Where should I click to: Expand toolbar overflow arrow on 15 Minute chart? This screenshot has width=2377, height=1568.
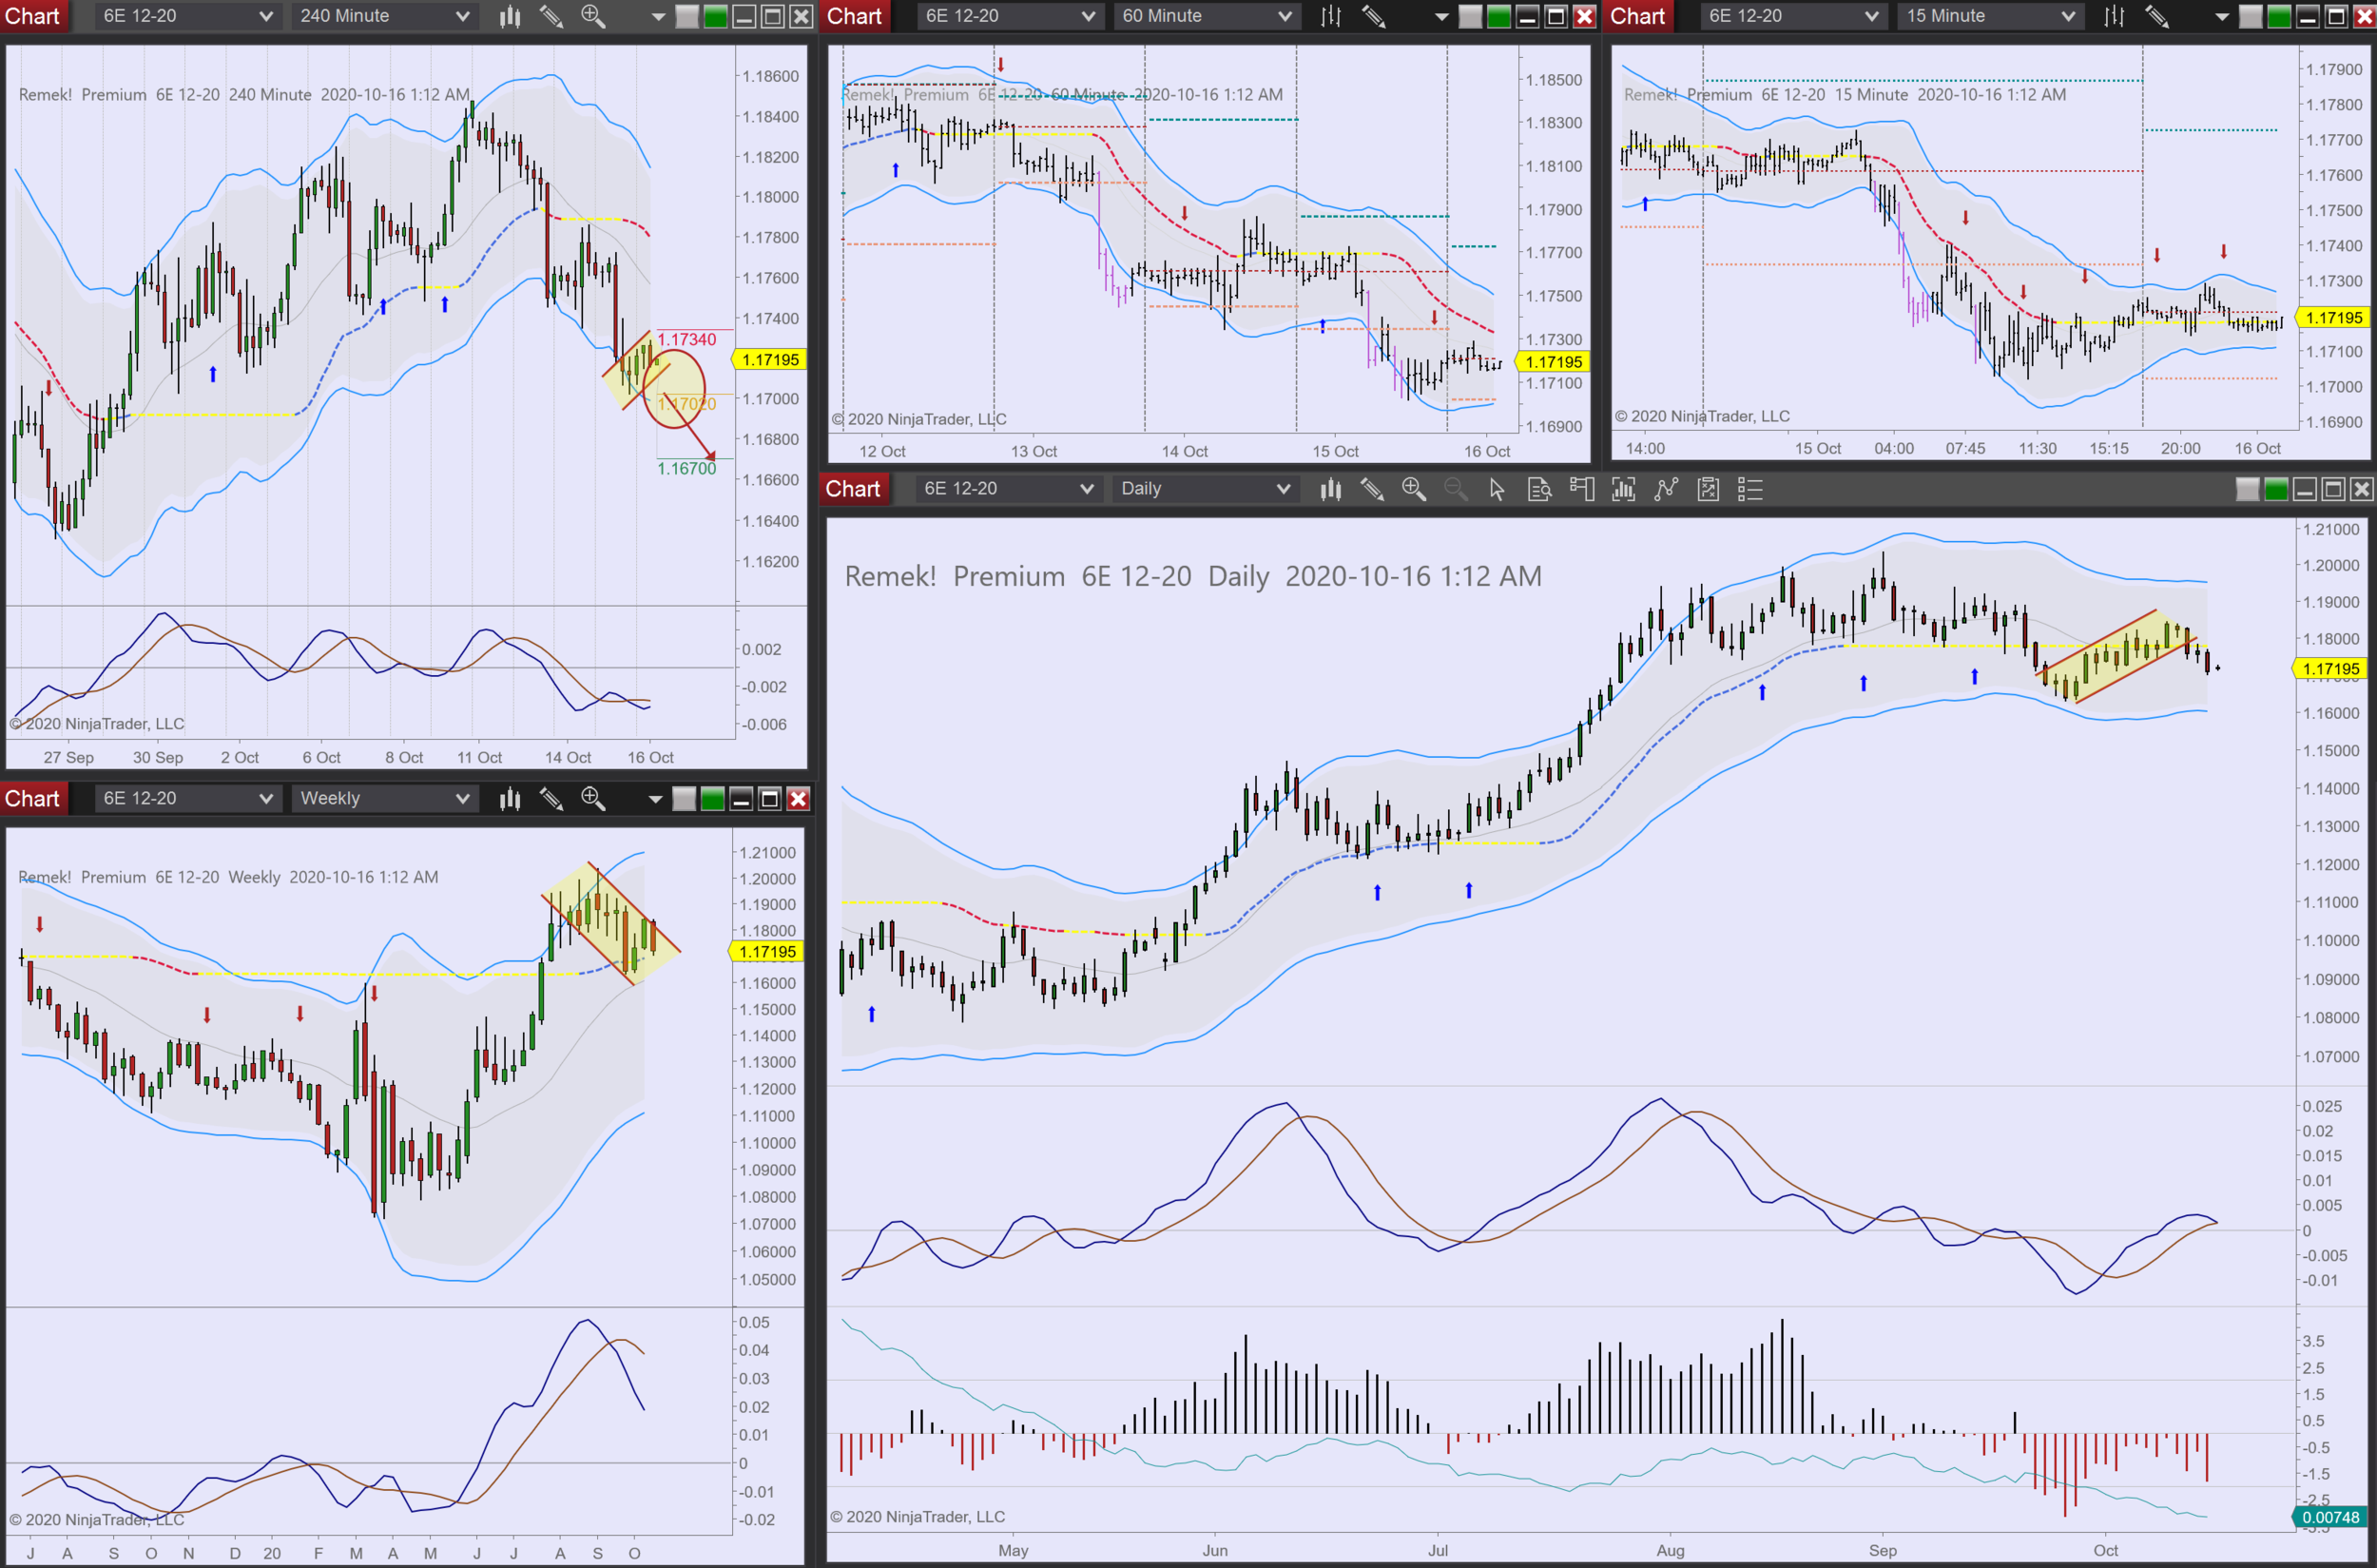coord(2222,16)
